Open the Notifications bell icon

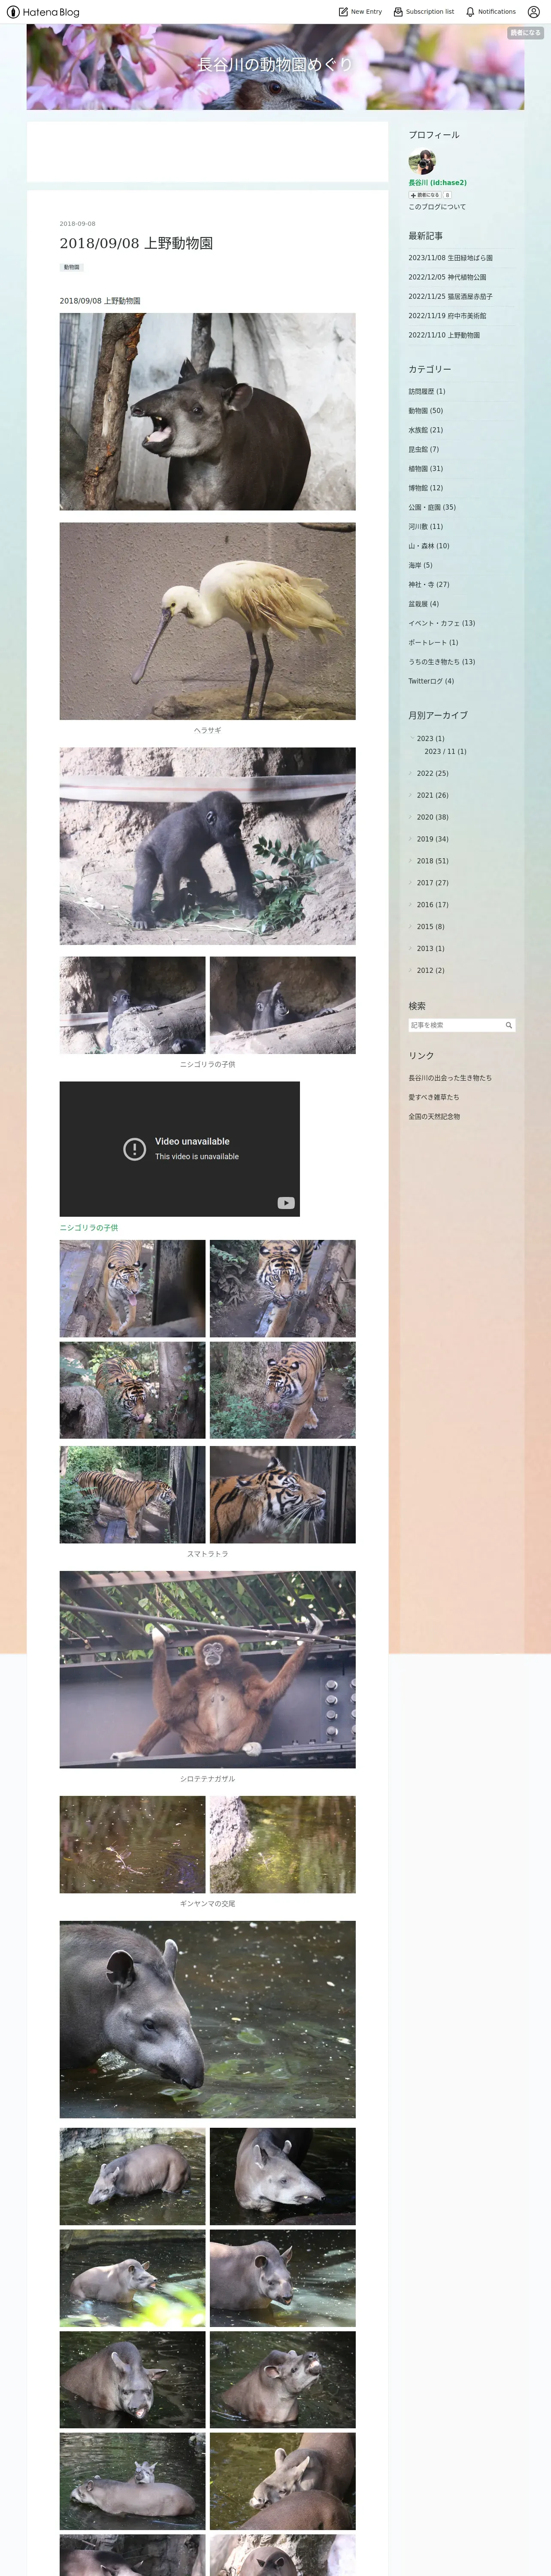470,12
